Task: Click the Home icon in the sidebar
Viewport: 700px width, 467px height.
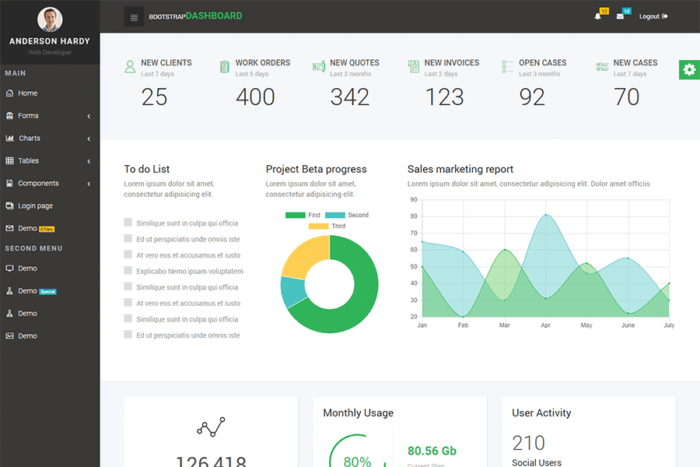Action: [9, 93]
